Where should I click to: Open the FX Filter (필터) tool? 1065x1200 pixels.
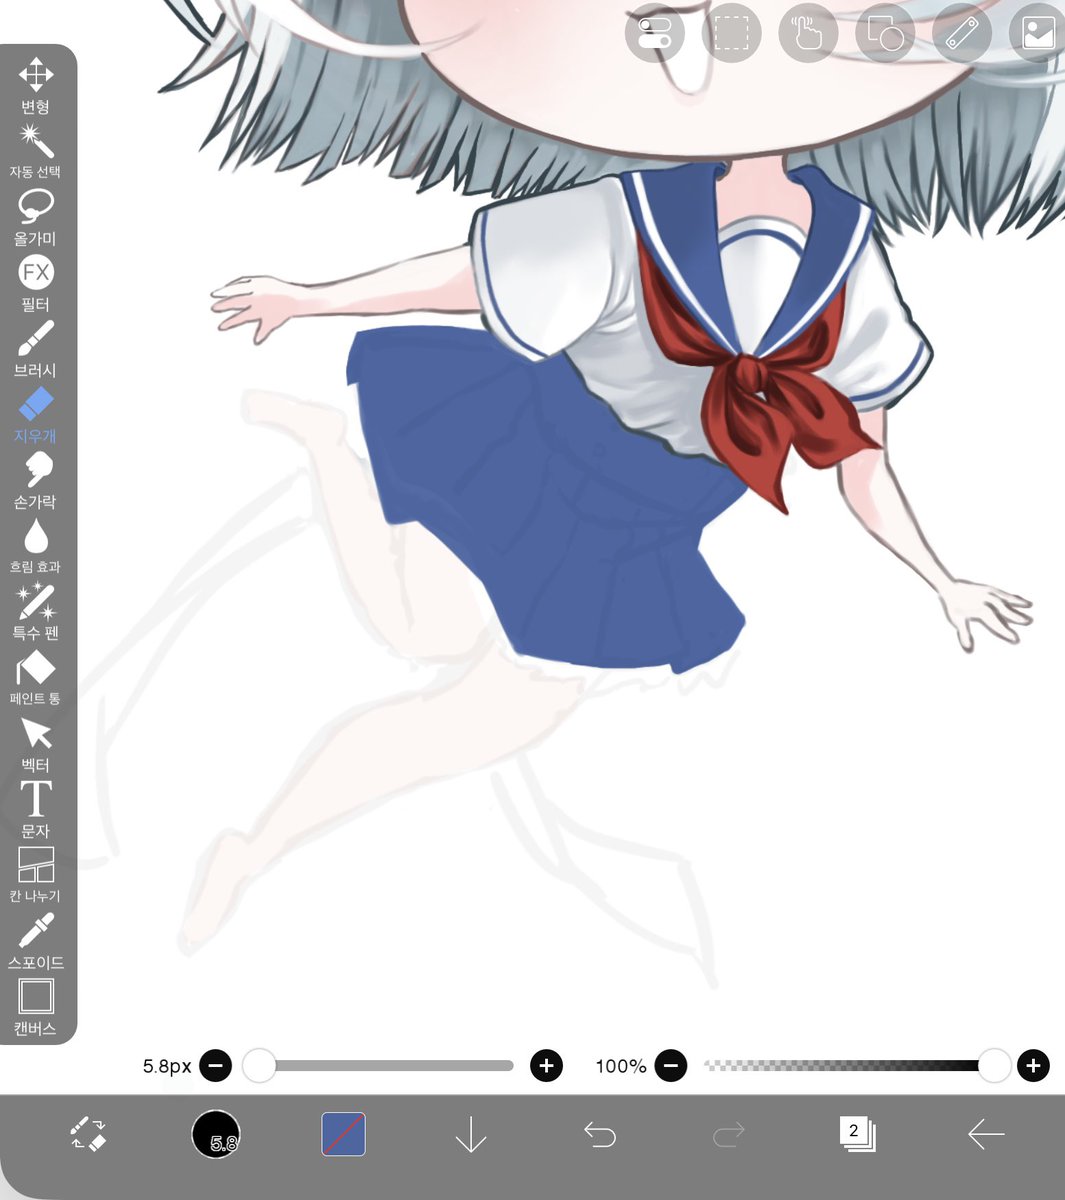pos(36,283)
